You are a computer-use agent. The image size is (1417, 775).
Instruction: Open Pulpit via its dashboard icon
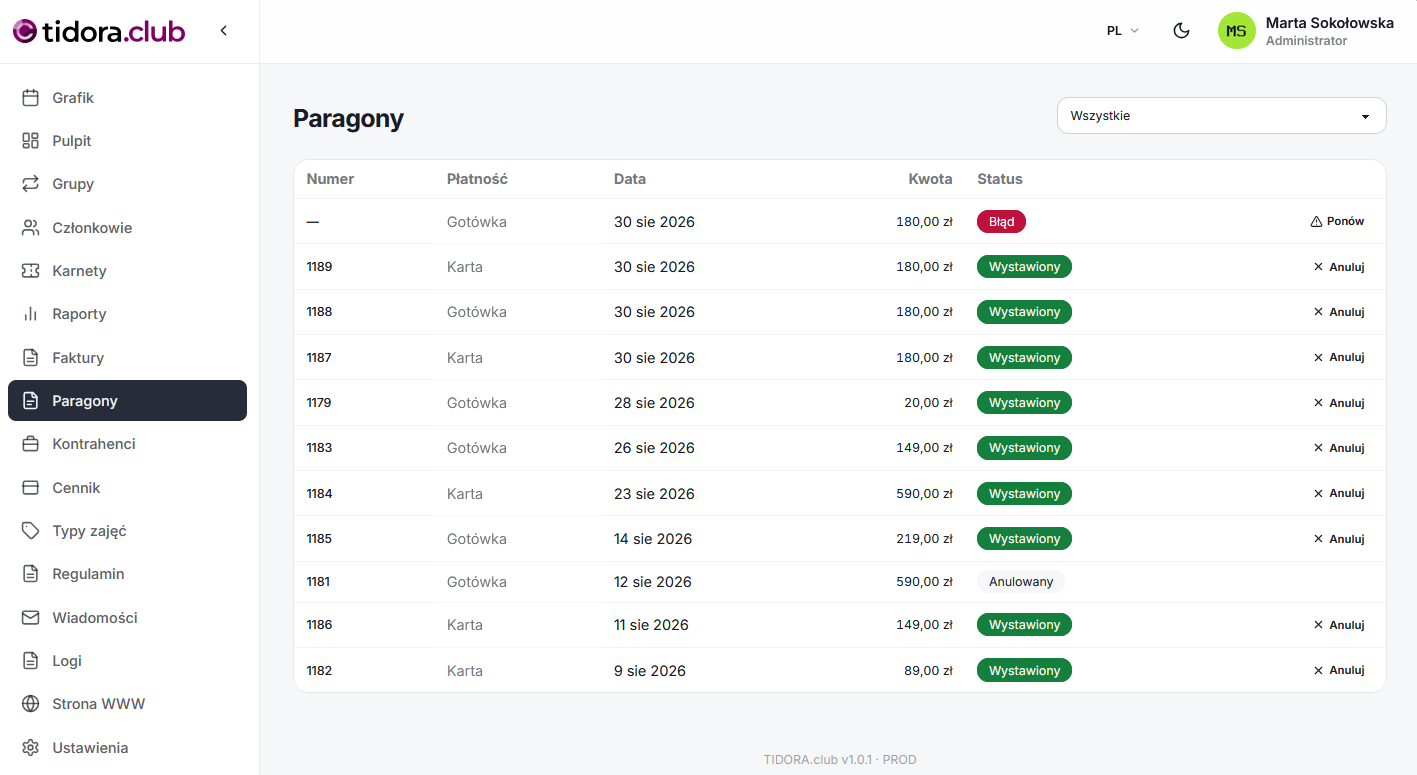point(31,141)
